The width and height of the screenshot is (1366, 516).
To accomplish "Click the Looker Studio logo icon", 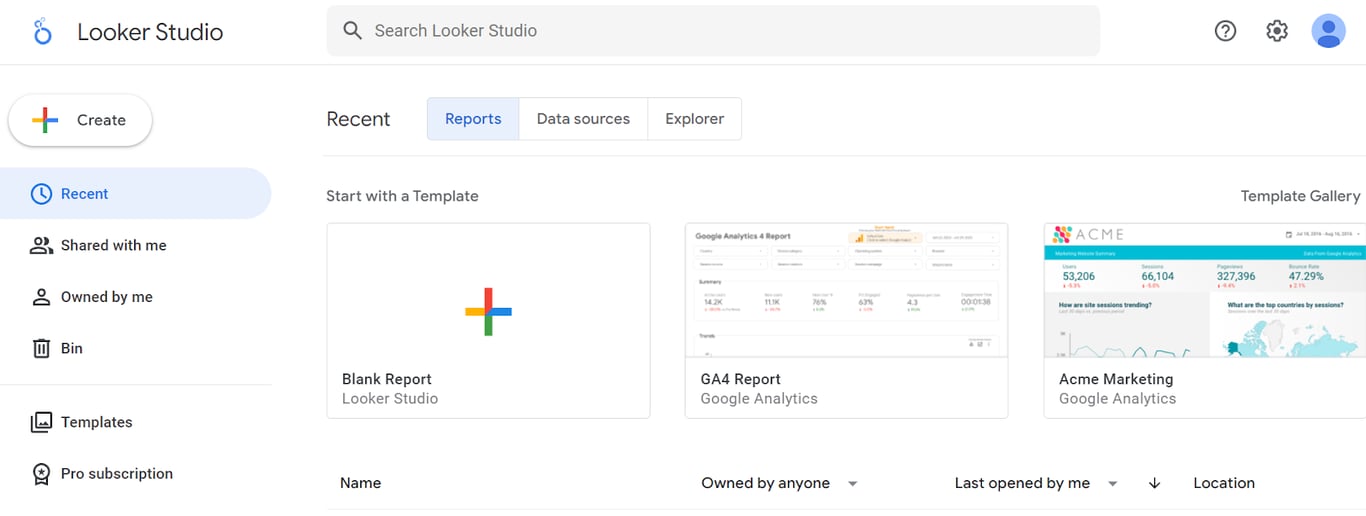I will coord(42,31).
